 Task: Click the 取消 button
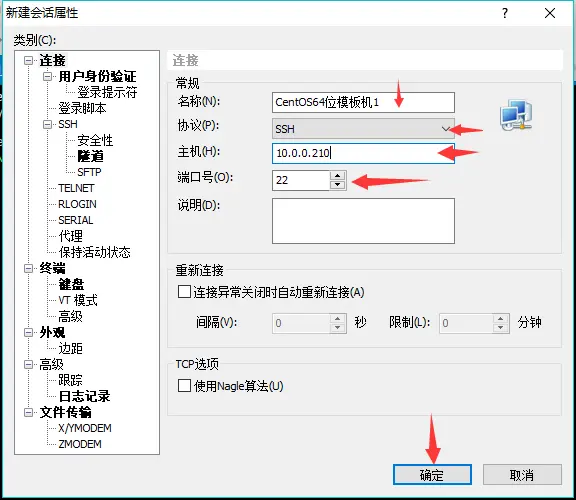522,475
